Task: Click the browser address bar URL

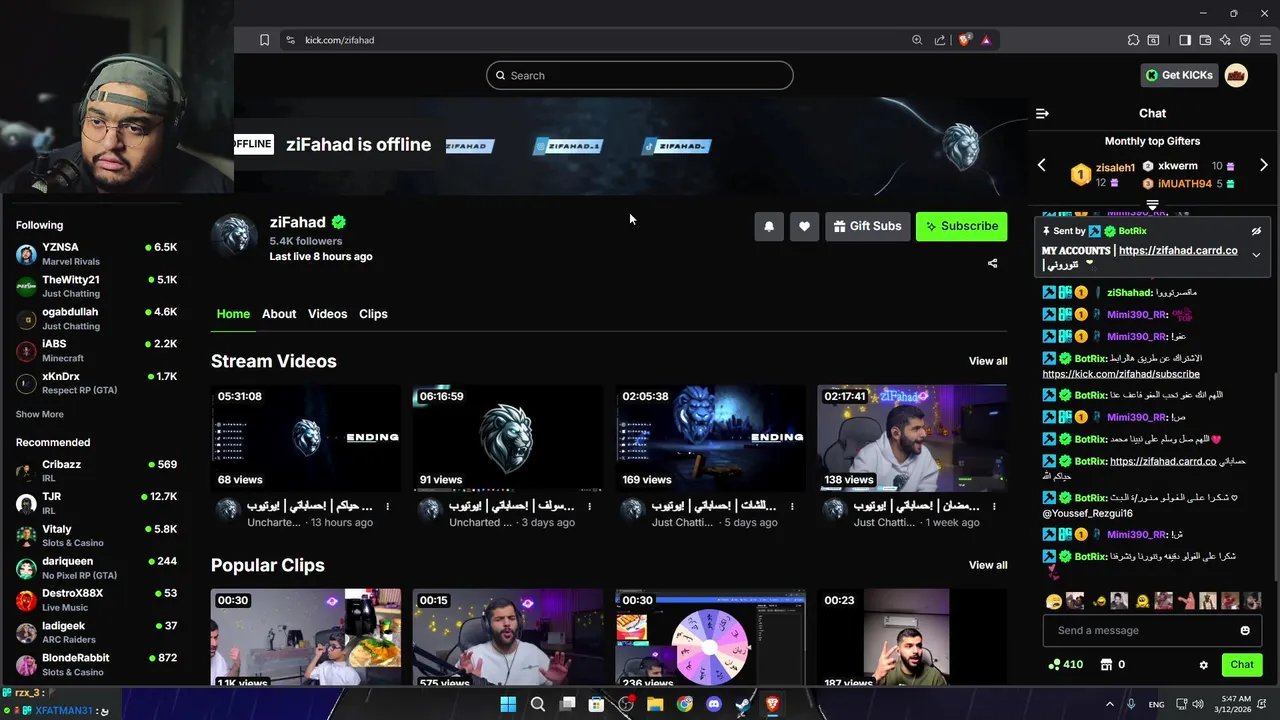Action: click(340, 40)
